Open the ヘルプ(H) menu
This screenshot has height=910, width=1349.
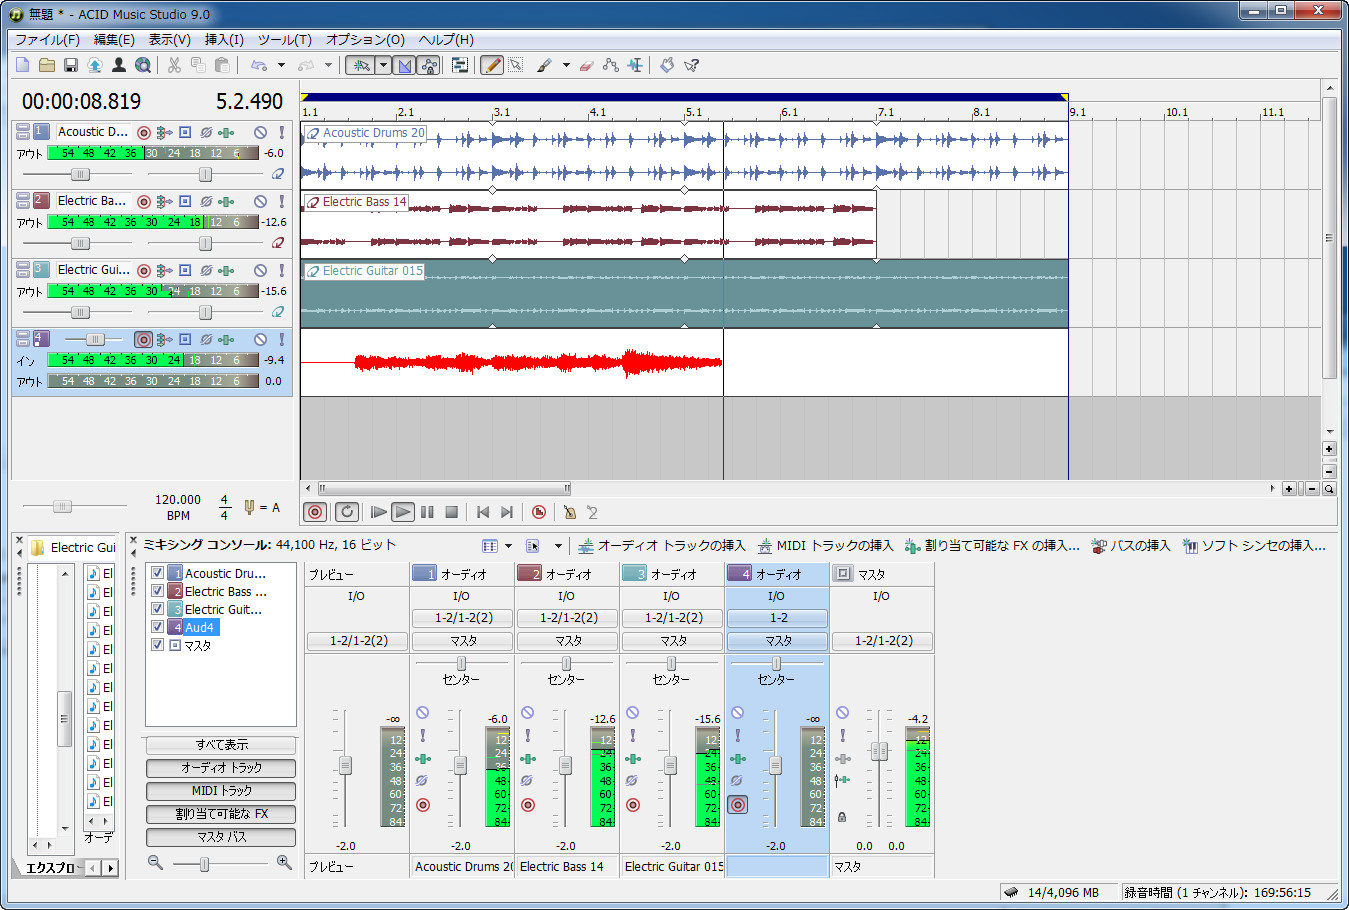(446, 40)
